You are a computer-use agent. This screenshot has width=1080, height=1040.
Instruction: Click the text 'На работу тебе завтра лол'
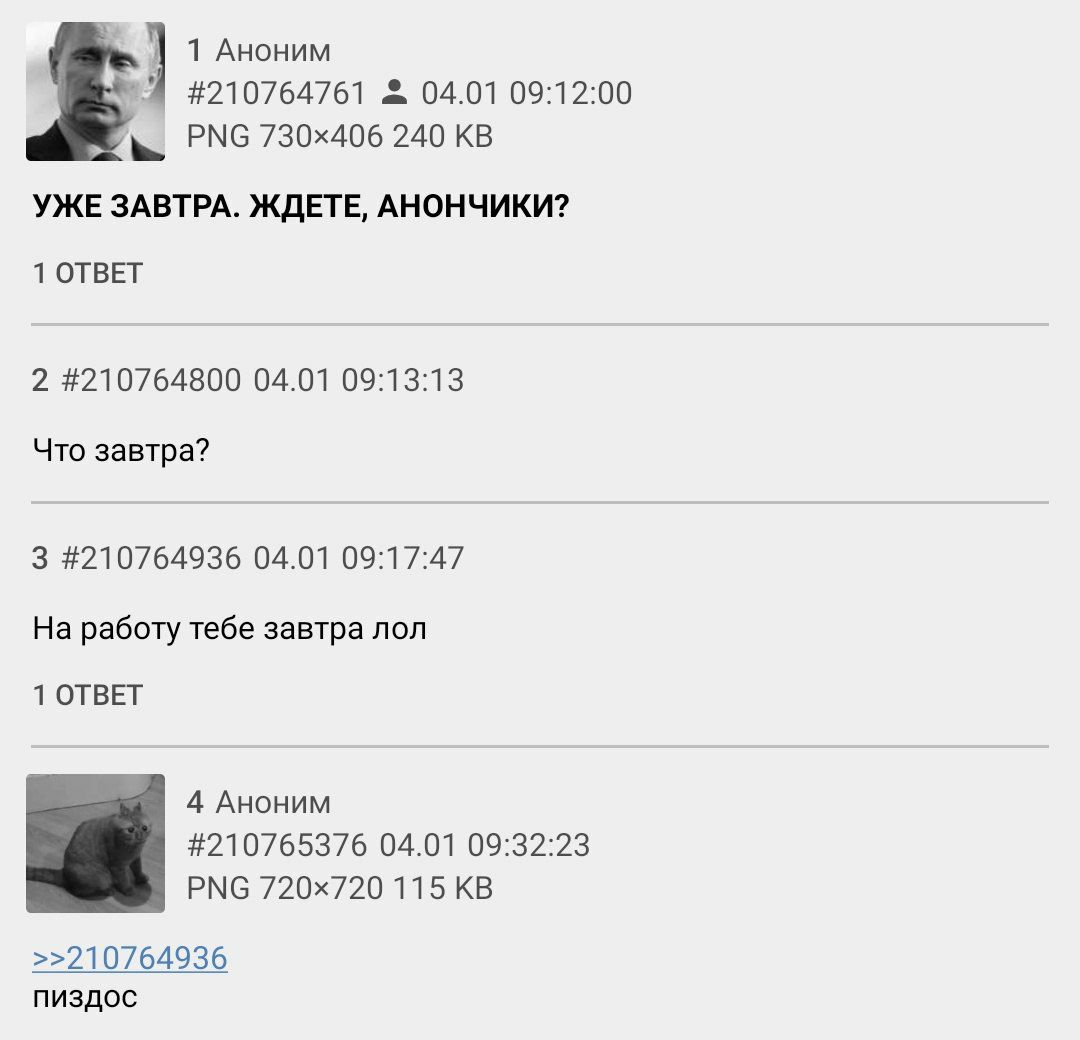click(x=229, y=629)
